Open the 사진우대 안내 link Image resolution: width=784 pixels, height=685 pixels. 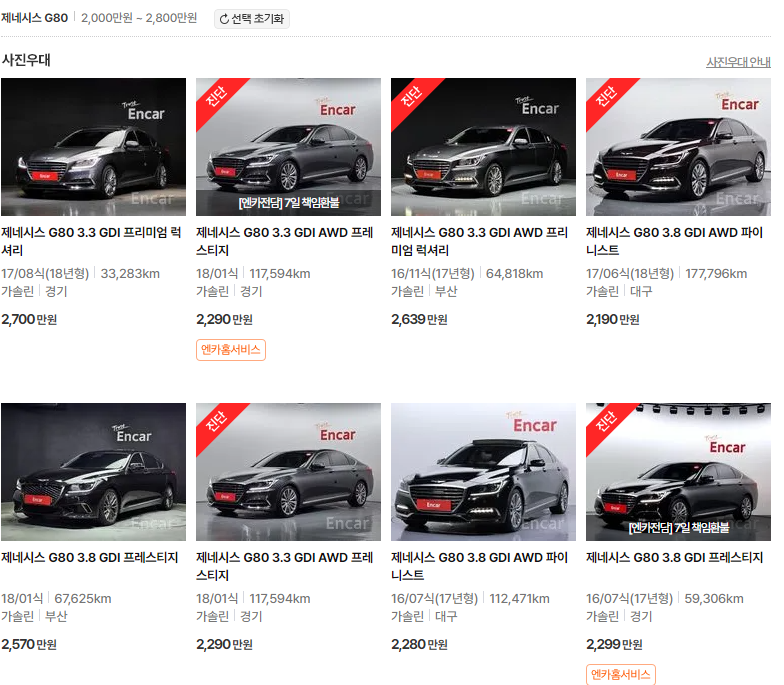coord(738,62)
